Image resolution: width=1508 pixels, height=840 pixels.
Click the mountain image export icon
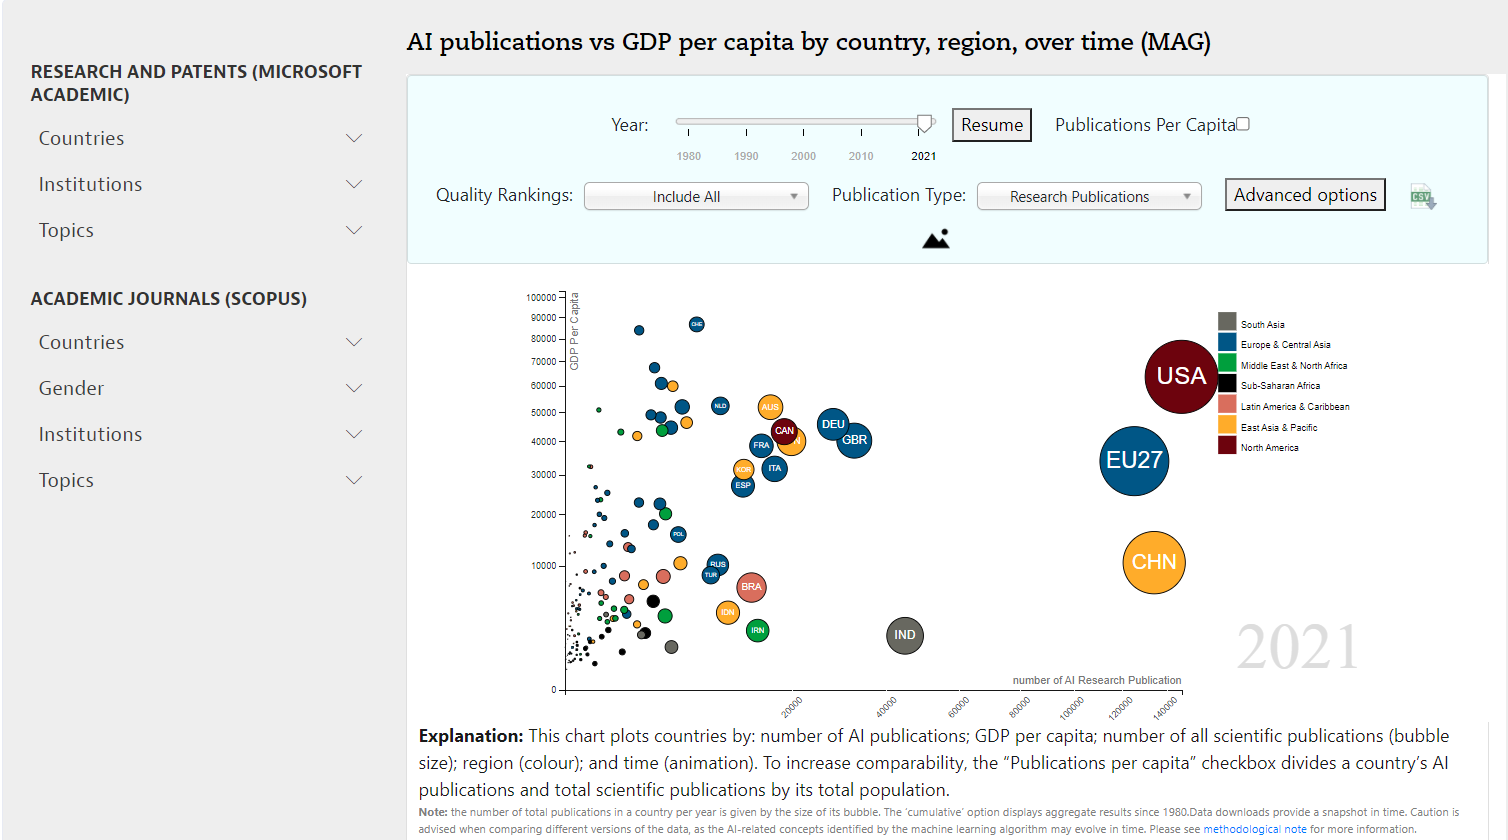point(936,239)
